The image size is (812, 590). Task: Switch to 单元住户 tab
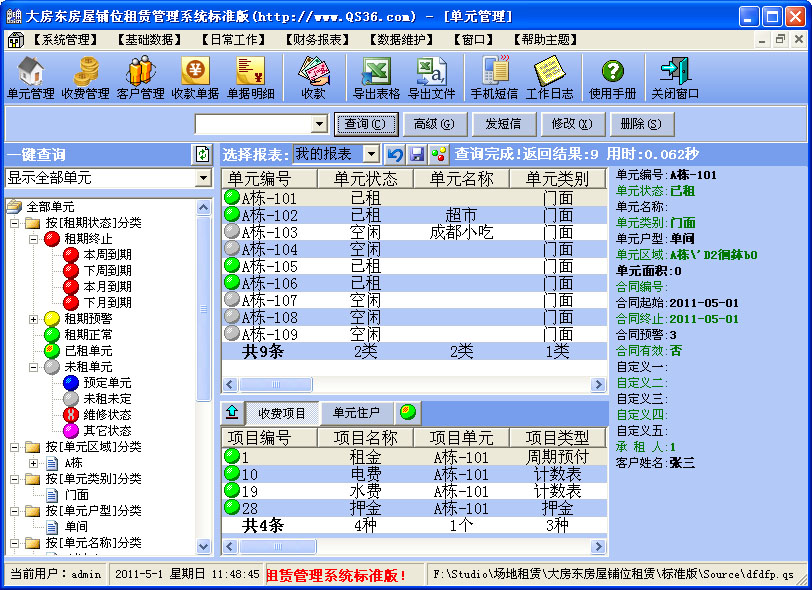pyautogui.click(x=356, y=413)
